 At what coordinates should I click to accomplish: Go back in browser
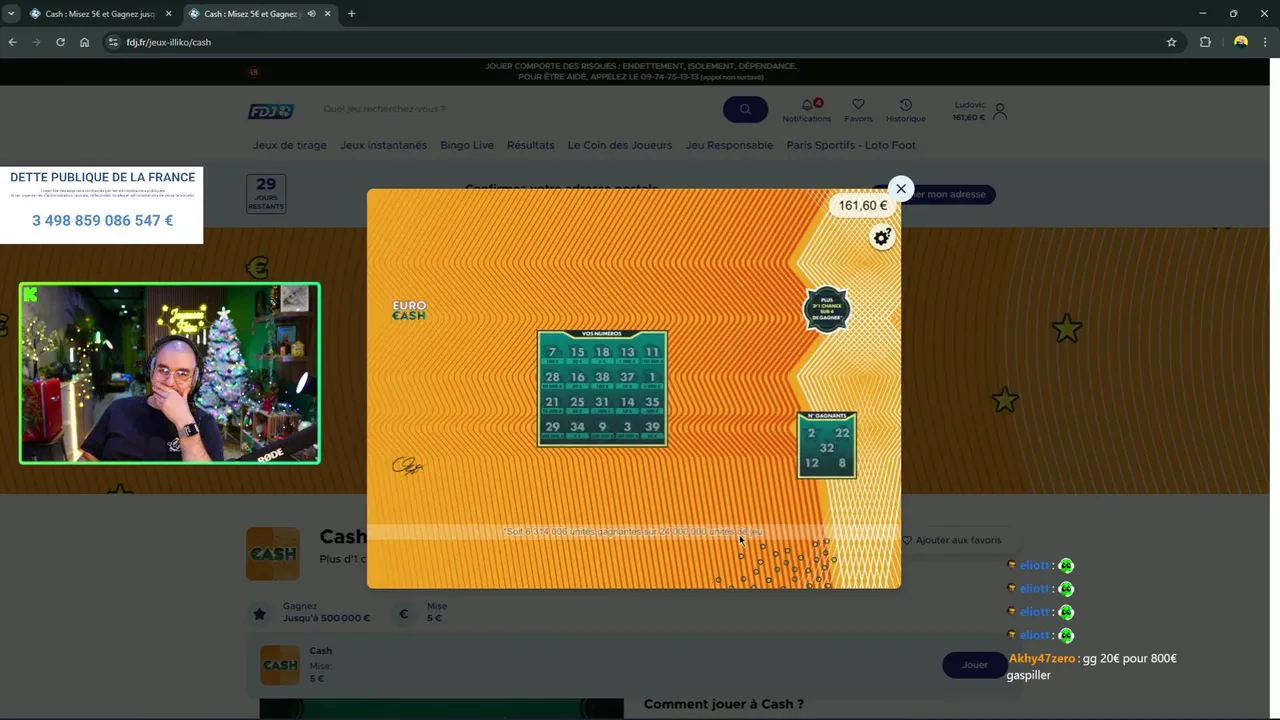pyautogui.click(x=12, y=42)
